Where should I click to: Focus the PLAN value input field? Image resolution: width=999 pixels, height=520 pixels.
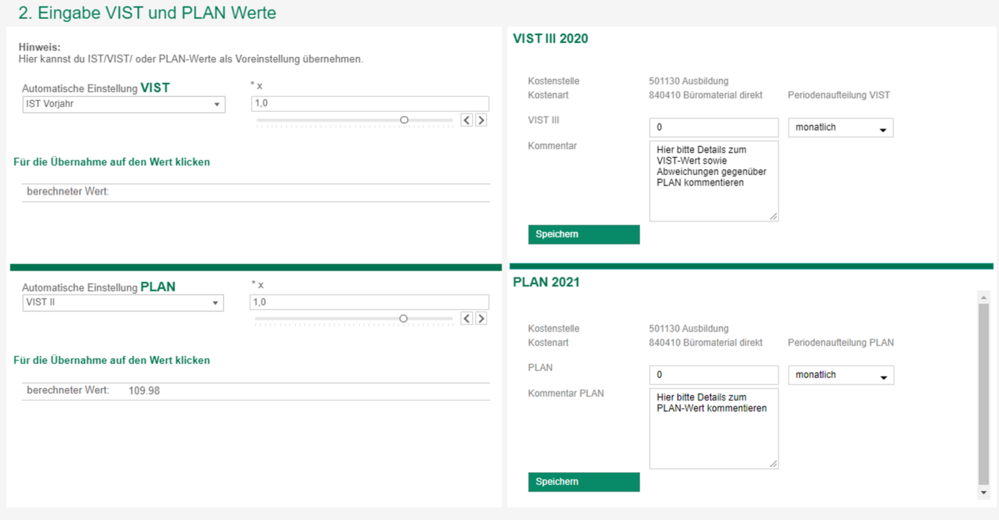coord(714,375)
